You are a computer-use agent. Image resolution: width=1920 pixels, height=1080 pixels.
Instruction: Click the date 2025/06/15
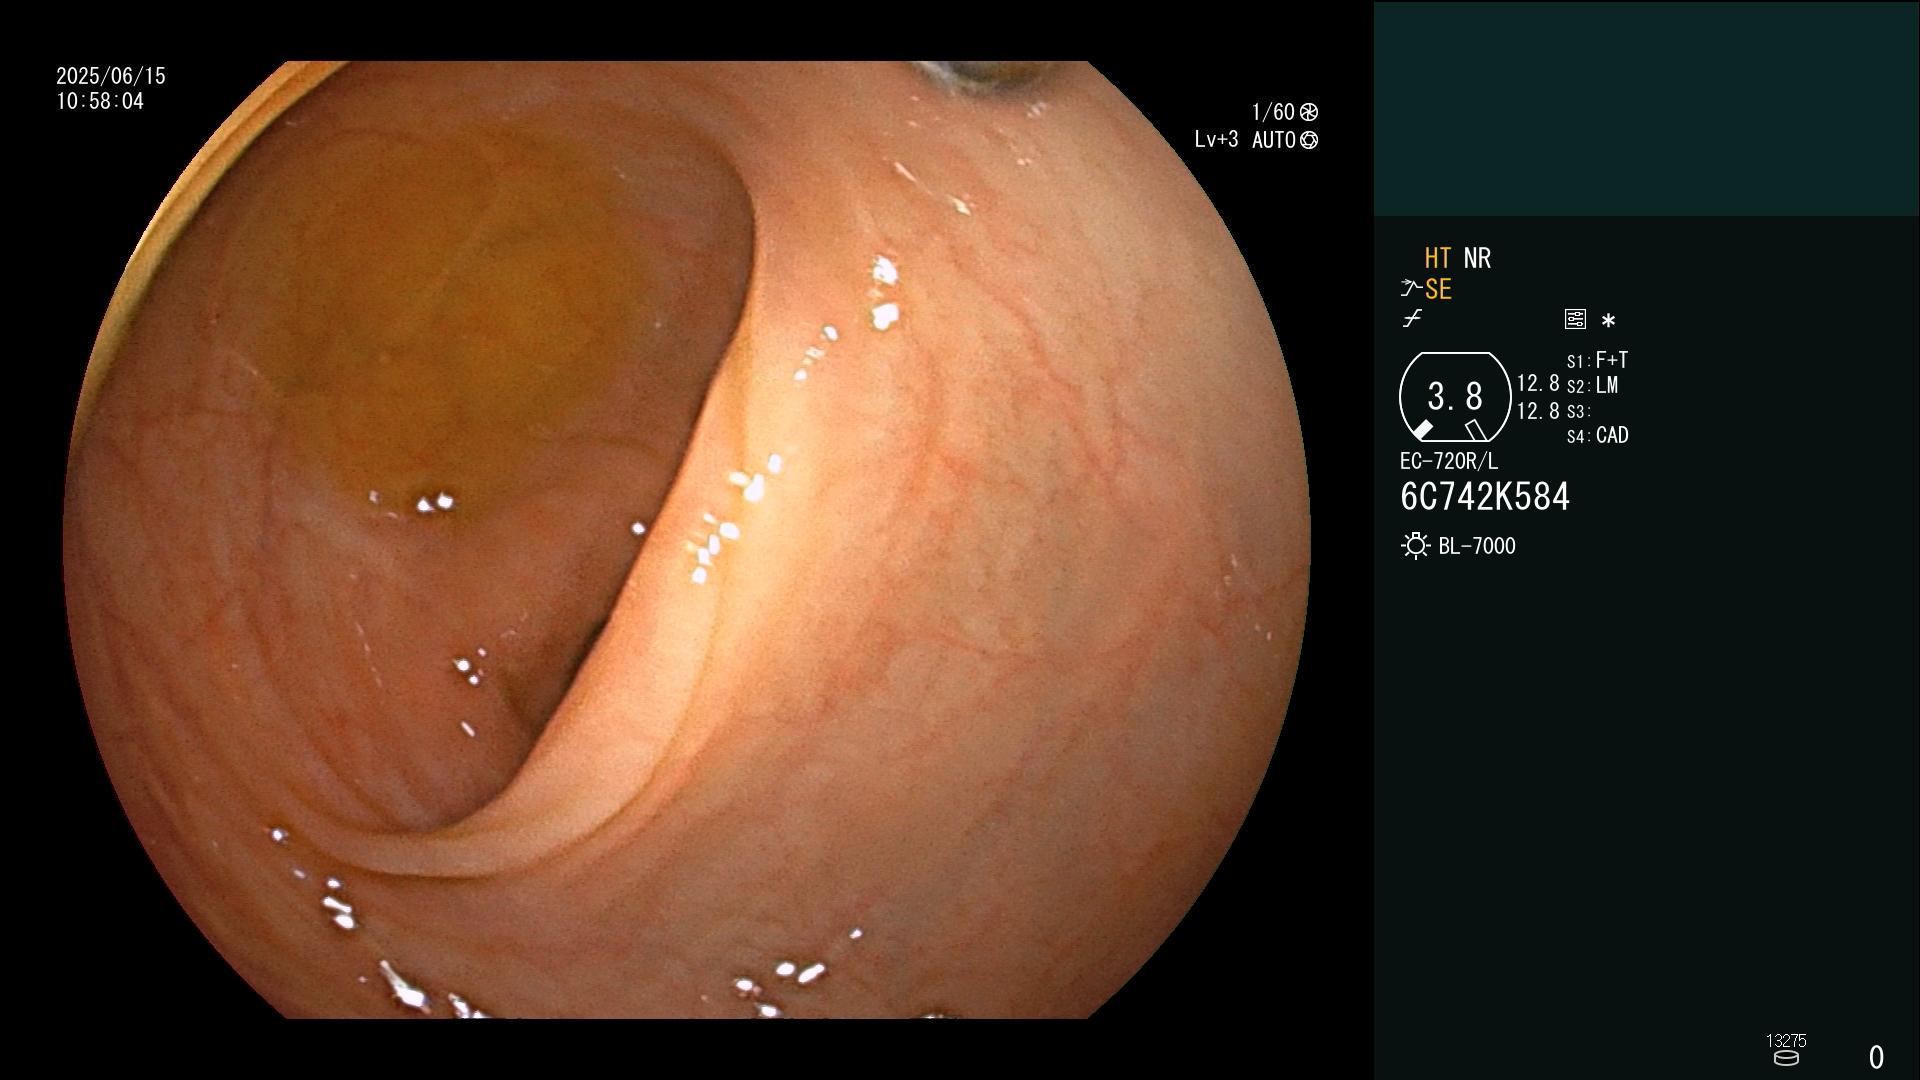click(x=111, y=76)
